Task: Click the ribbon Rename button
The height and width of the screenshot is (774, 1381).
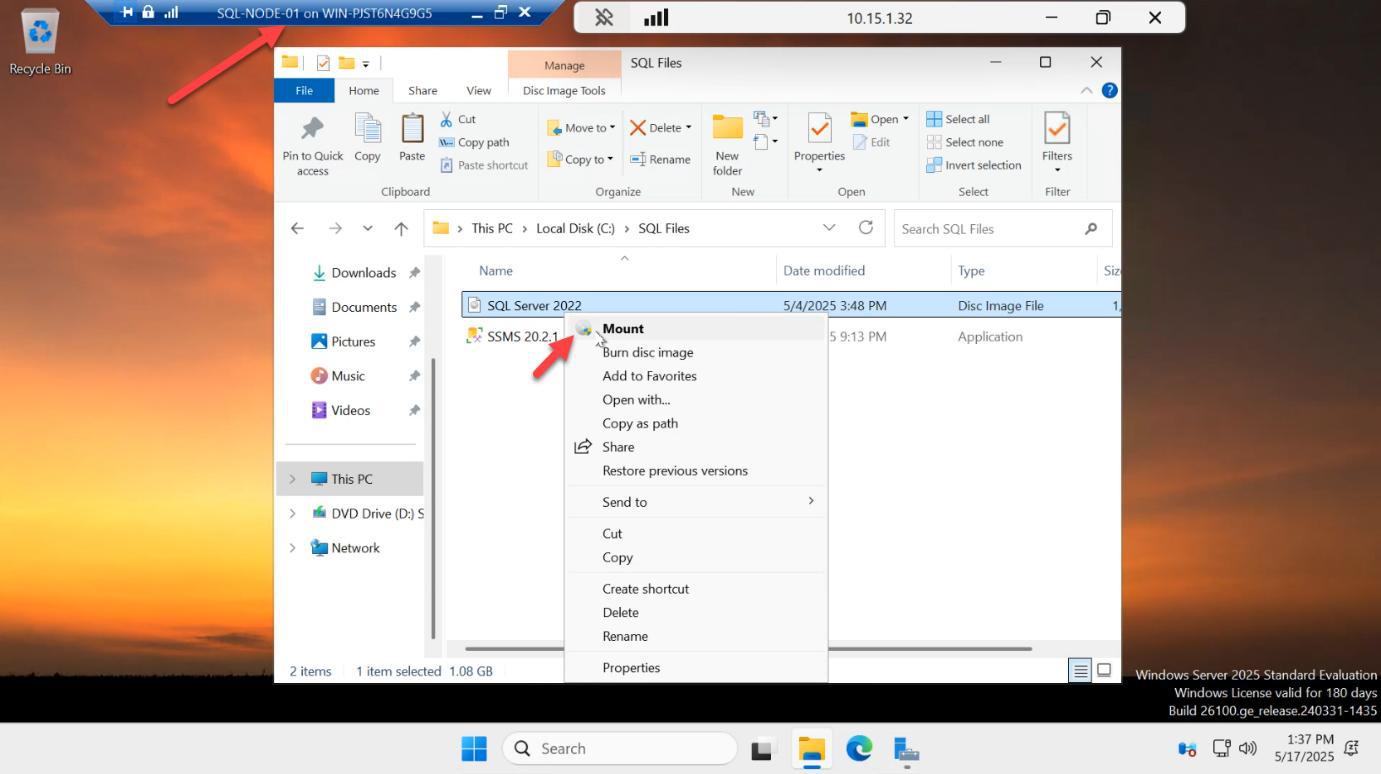Action: tap(660, 159)
